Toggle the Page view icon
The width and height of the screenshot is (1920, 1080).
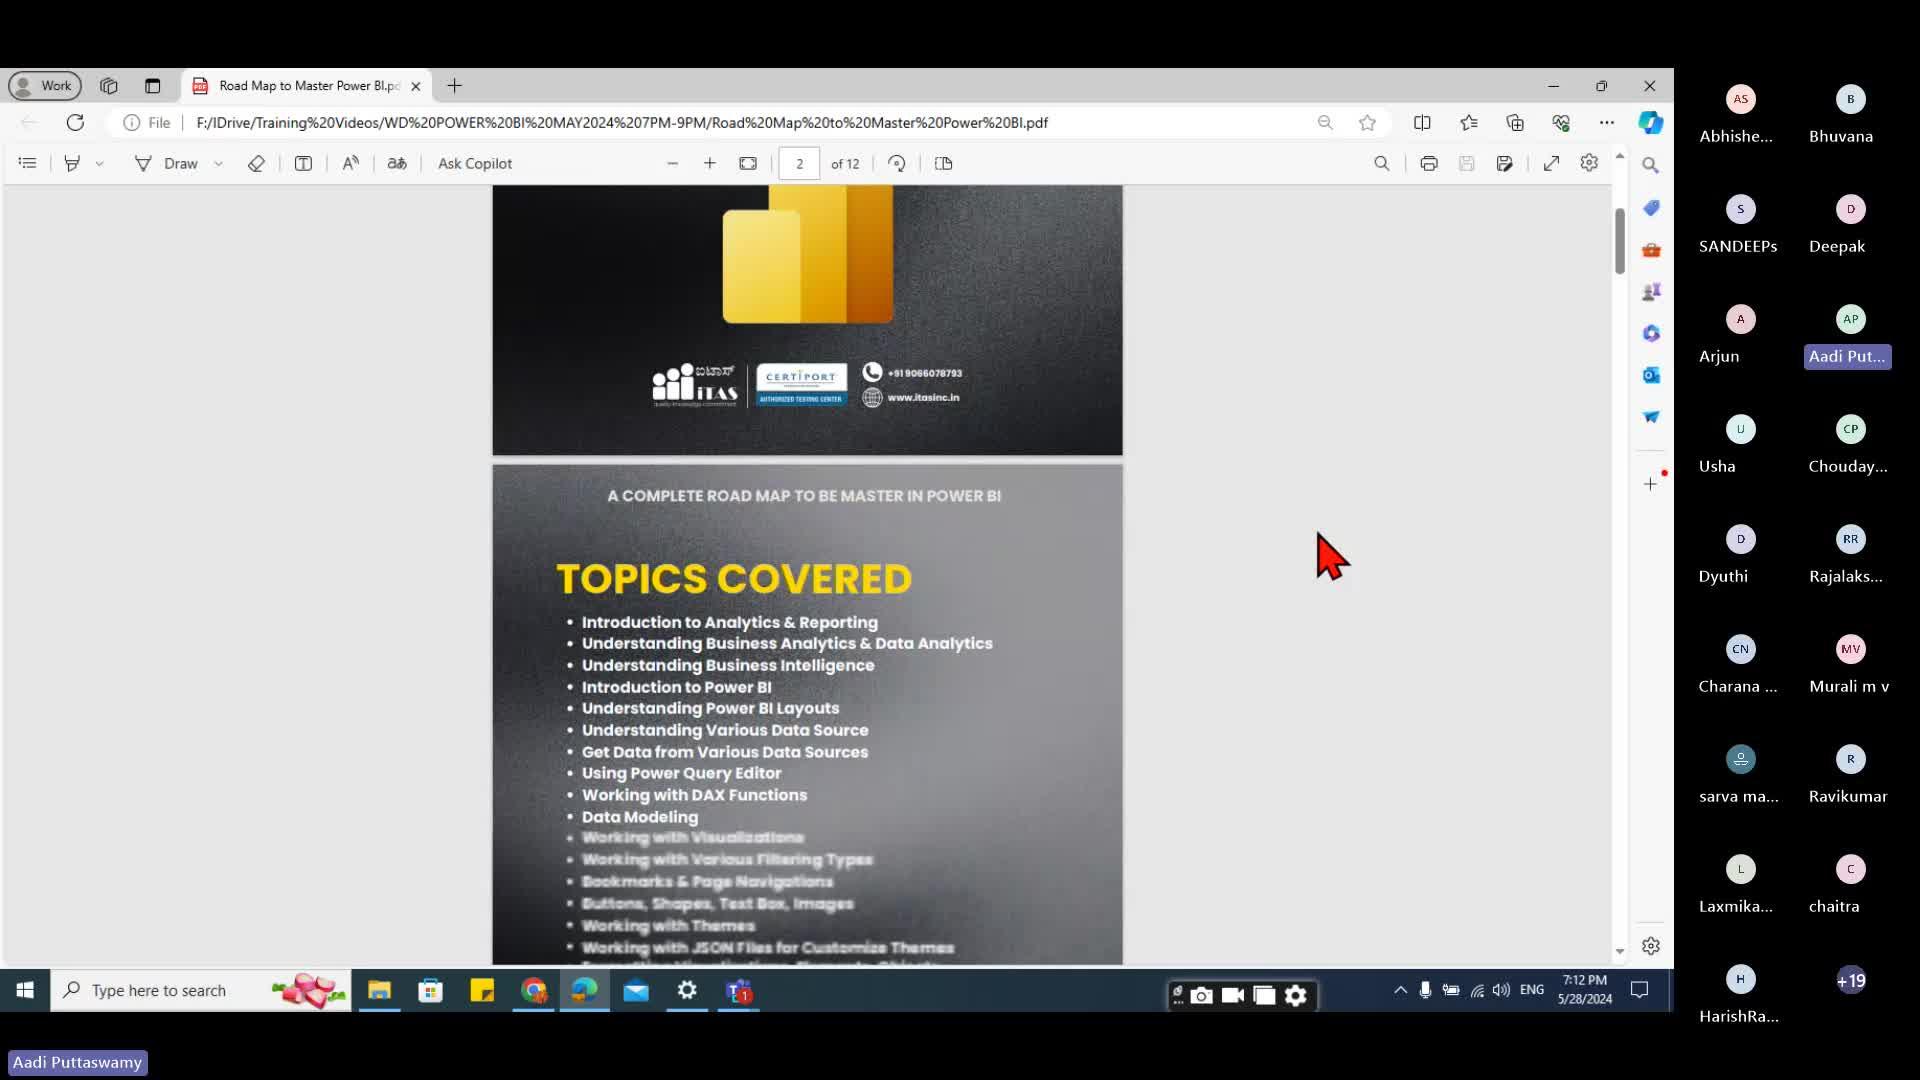coord(943,163)
